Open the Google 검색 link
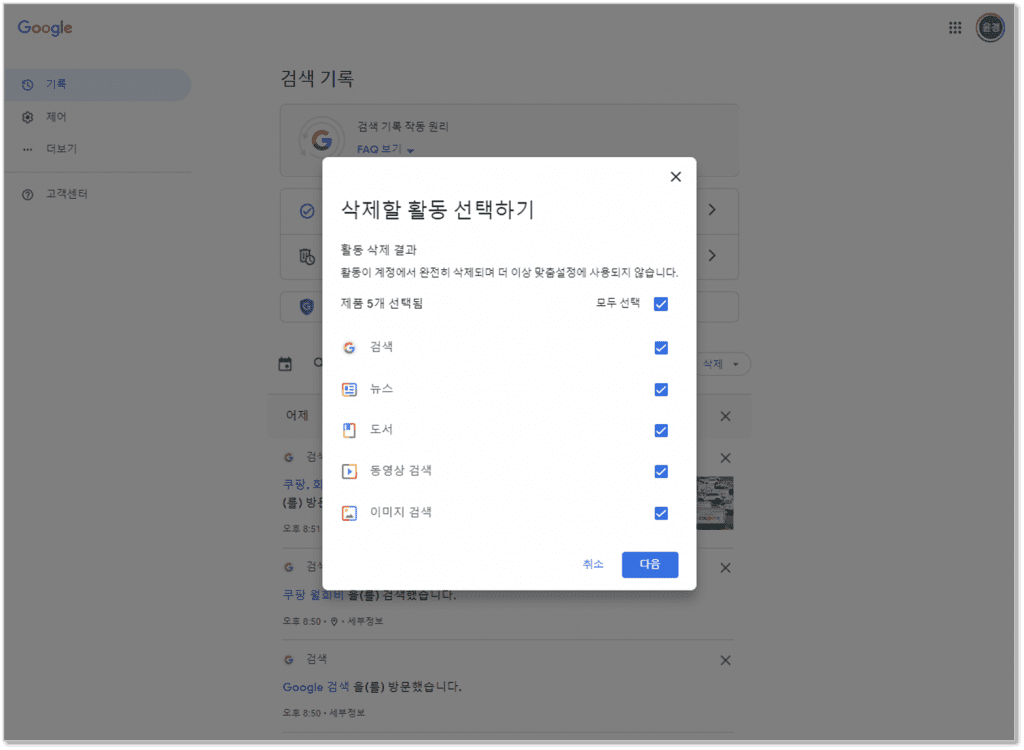The width and height of the screenshot is (1024, 750). [x=315, y=687]
